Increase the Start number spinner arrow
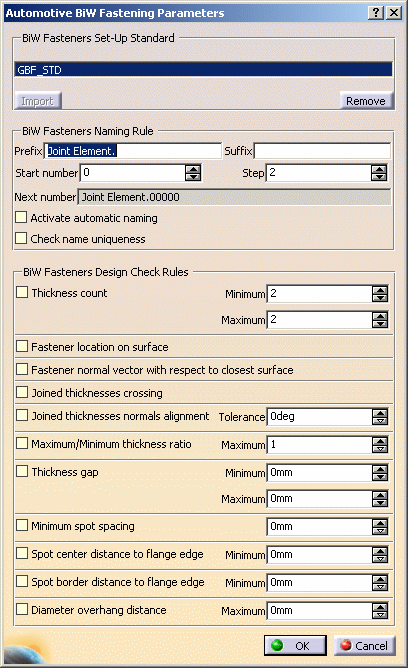This screenshot has height=668, width=408. point(193,169)
